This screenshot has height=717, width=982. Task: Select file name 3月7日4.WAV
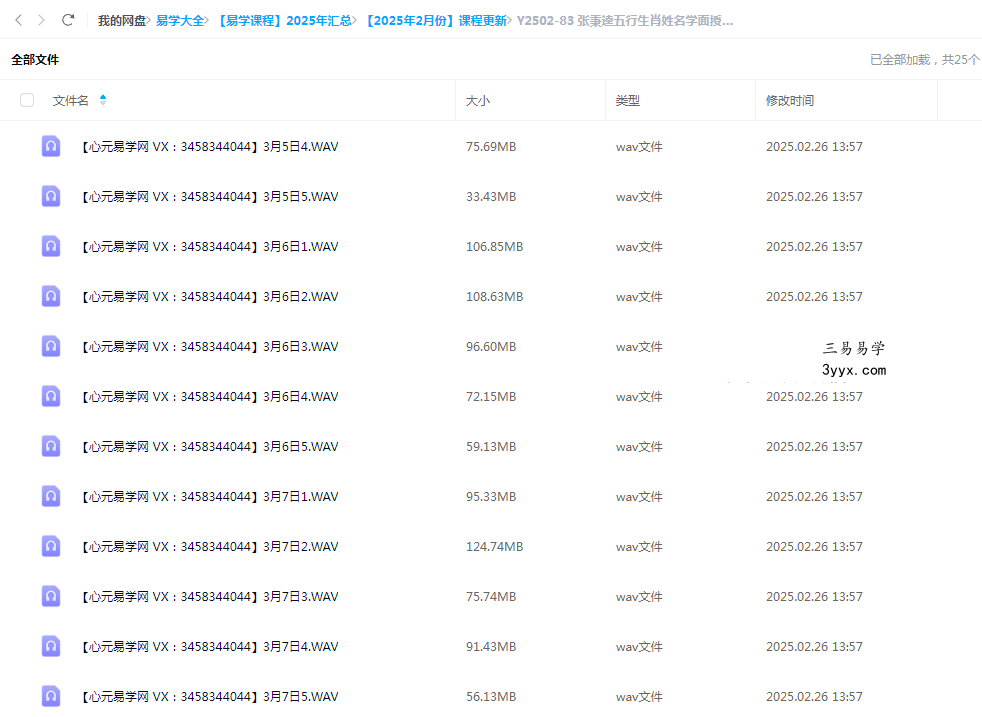click(x=209, y=647)
